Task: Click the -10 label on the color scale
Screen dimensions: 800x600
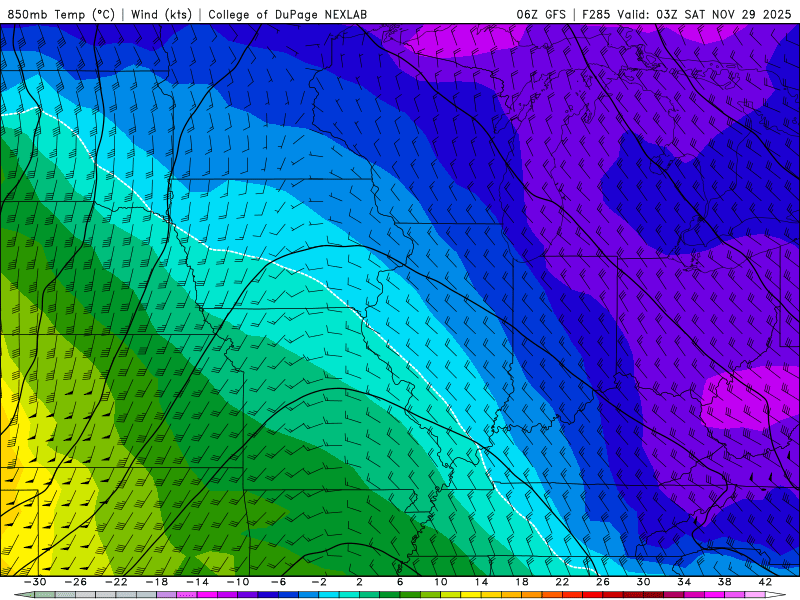Action: (x=238, y=582)
